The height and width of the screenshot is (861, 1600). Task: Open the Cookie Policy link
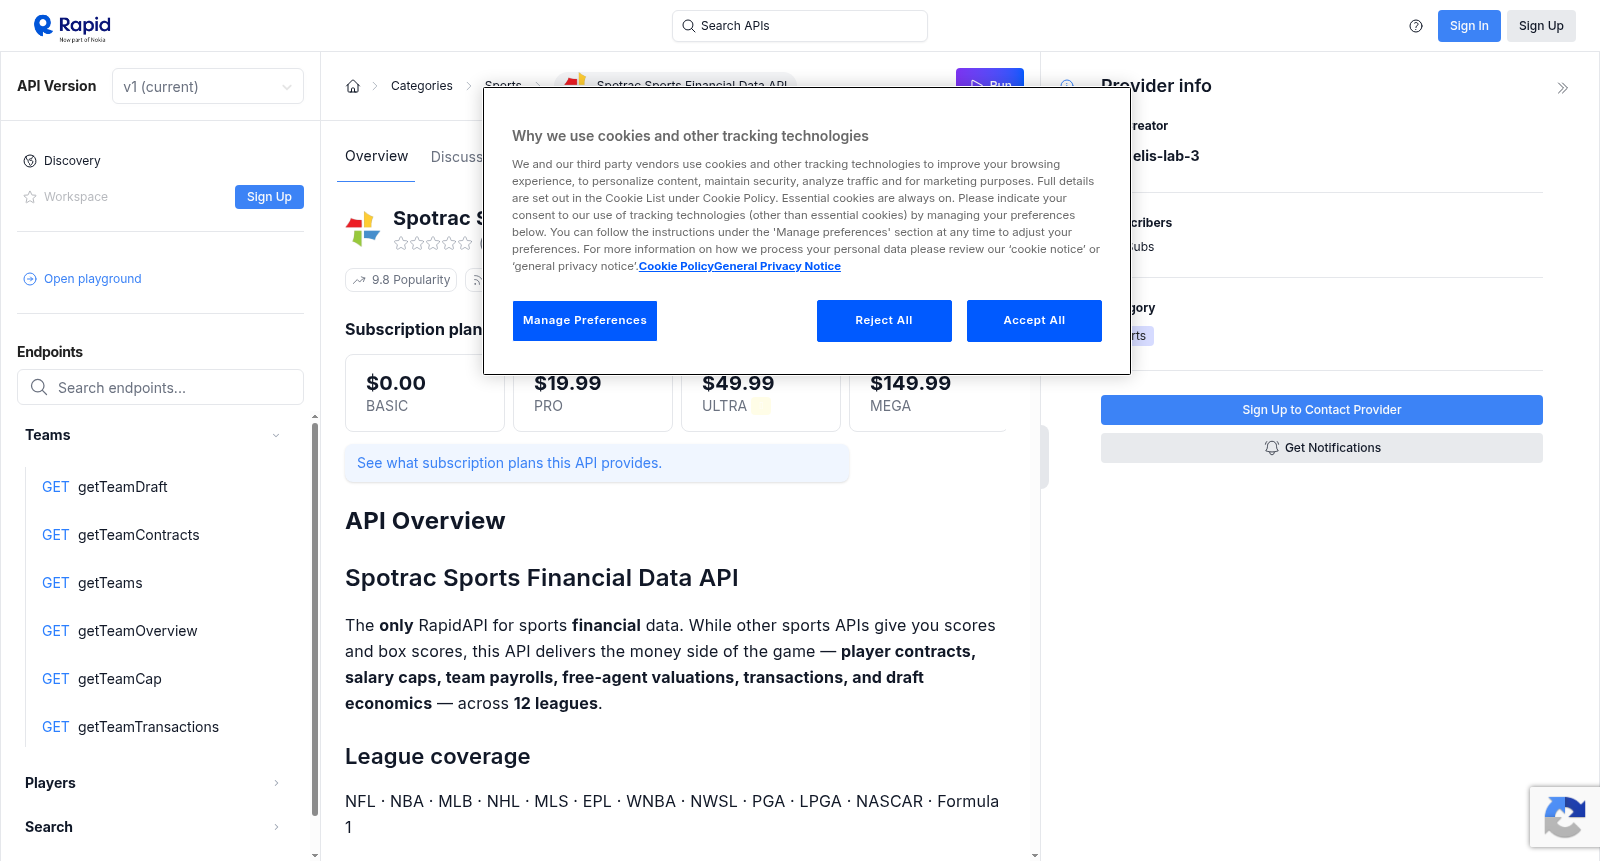tap(674, 266)
